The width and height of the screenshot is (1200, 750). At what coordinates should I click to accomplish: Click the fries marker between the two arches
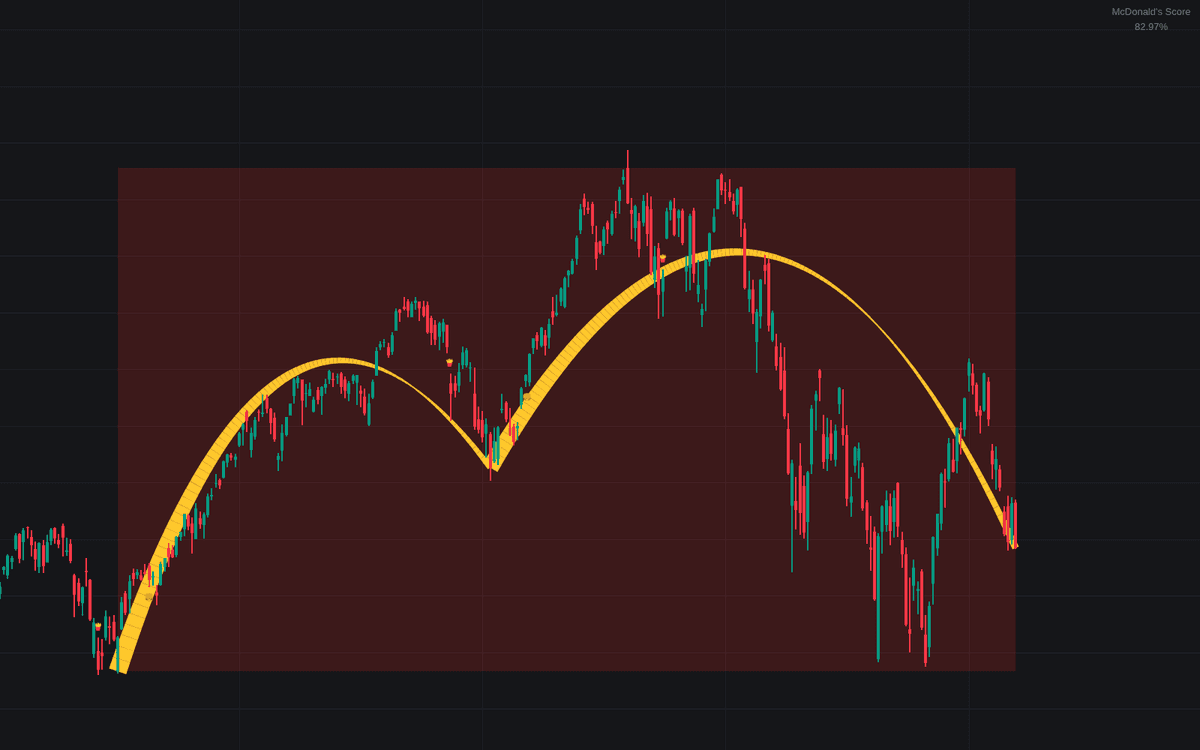(450, 362)
